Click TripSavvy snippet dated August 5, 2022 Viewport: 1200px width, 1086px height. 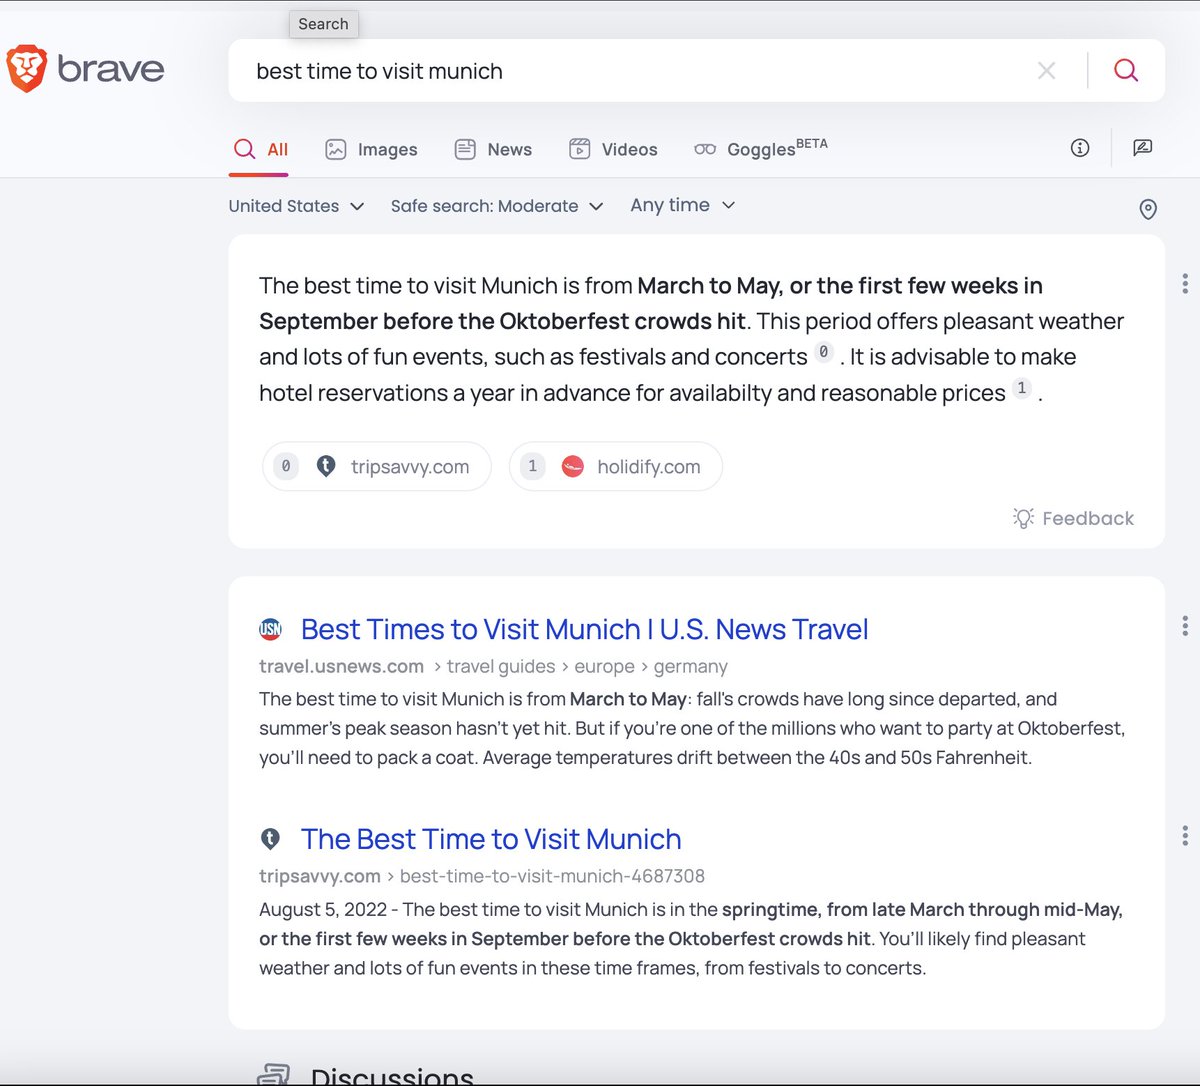click(691, 939)
